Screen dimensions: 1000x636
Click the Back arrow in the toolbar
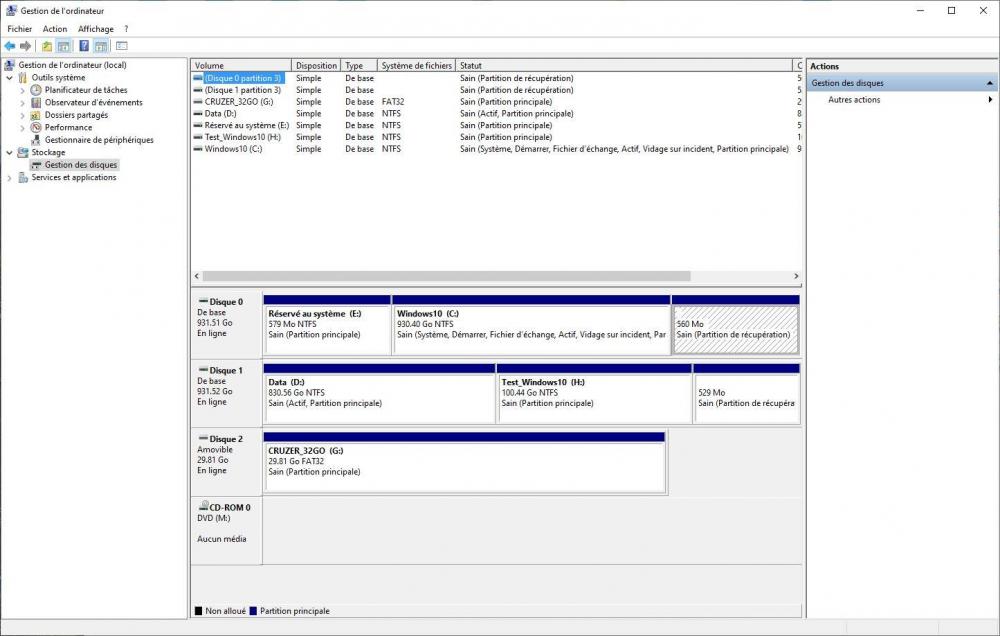click(10, 46)
